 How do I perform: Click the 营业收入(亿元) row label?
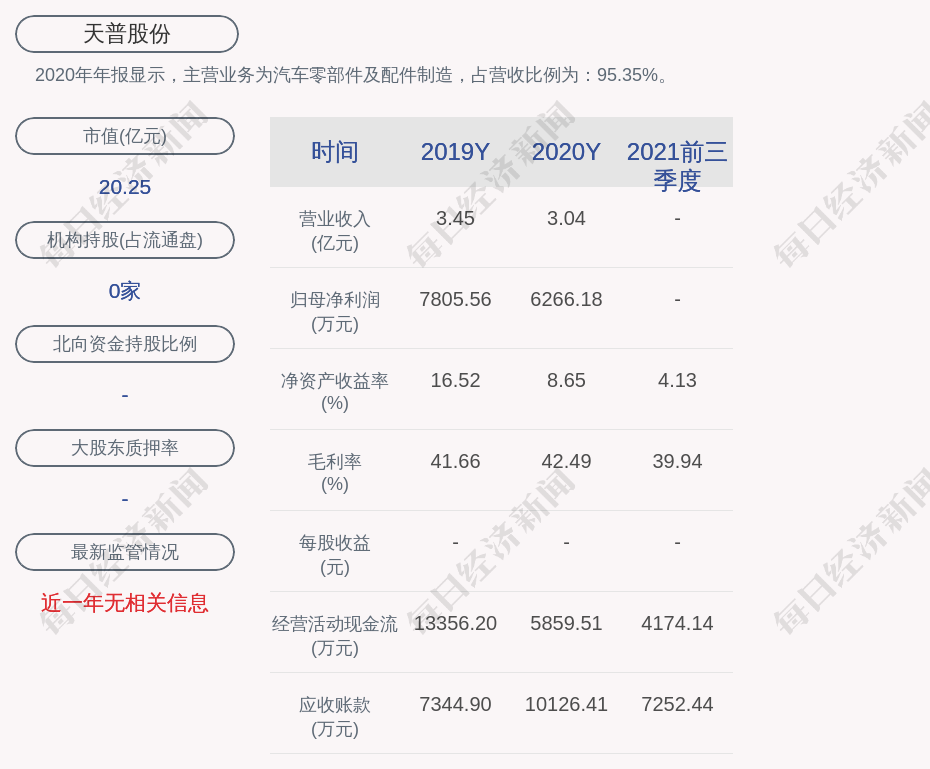tap(335, 231)
